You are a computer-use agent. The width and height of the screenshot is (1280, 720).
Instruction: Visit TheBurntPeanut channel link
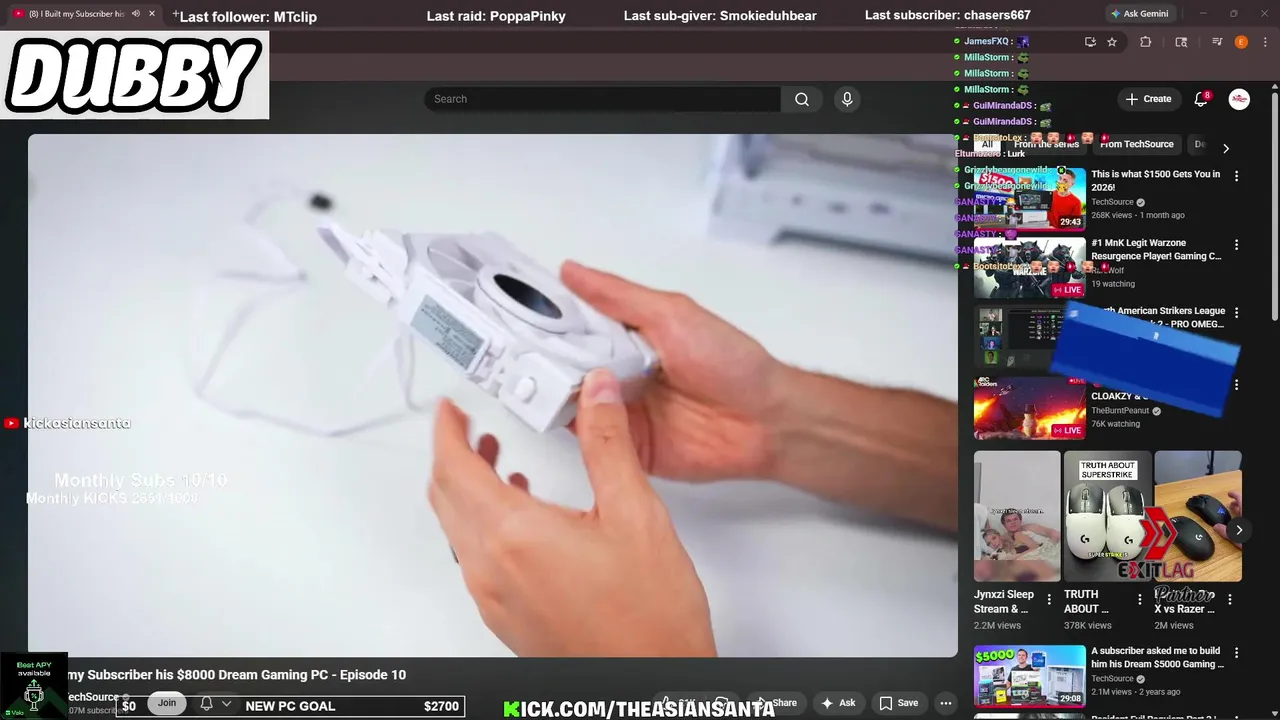(1120, 411)
